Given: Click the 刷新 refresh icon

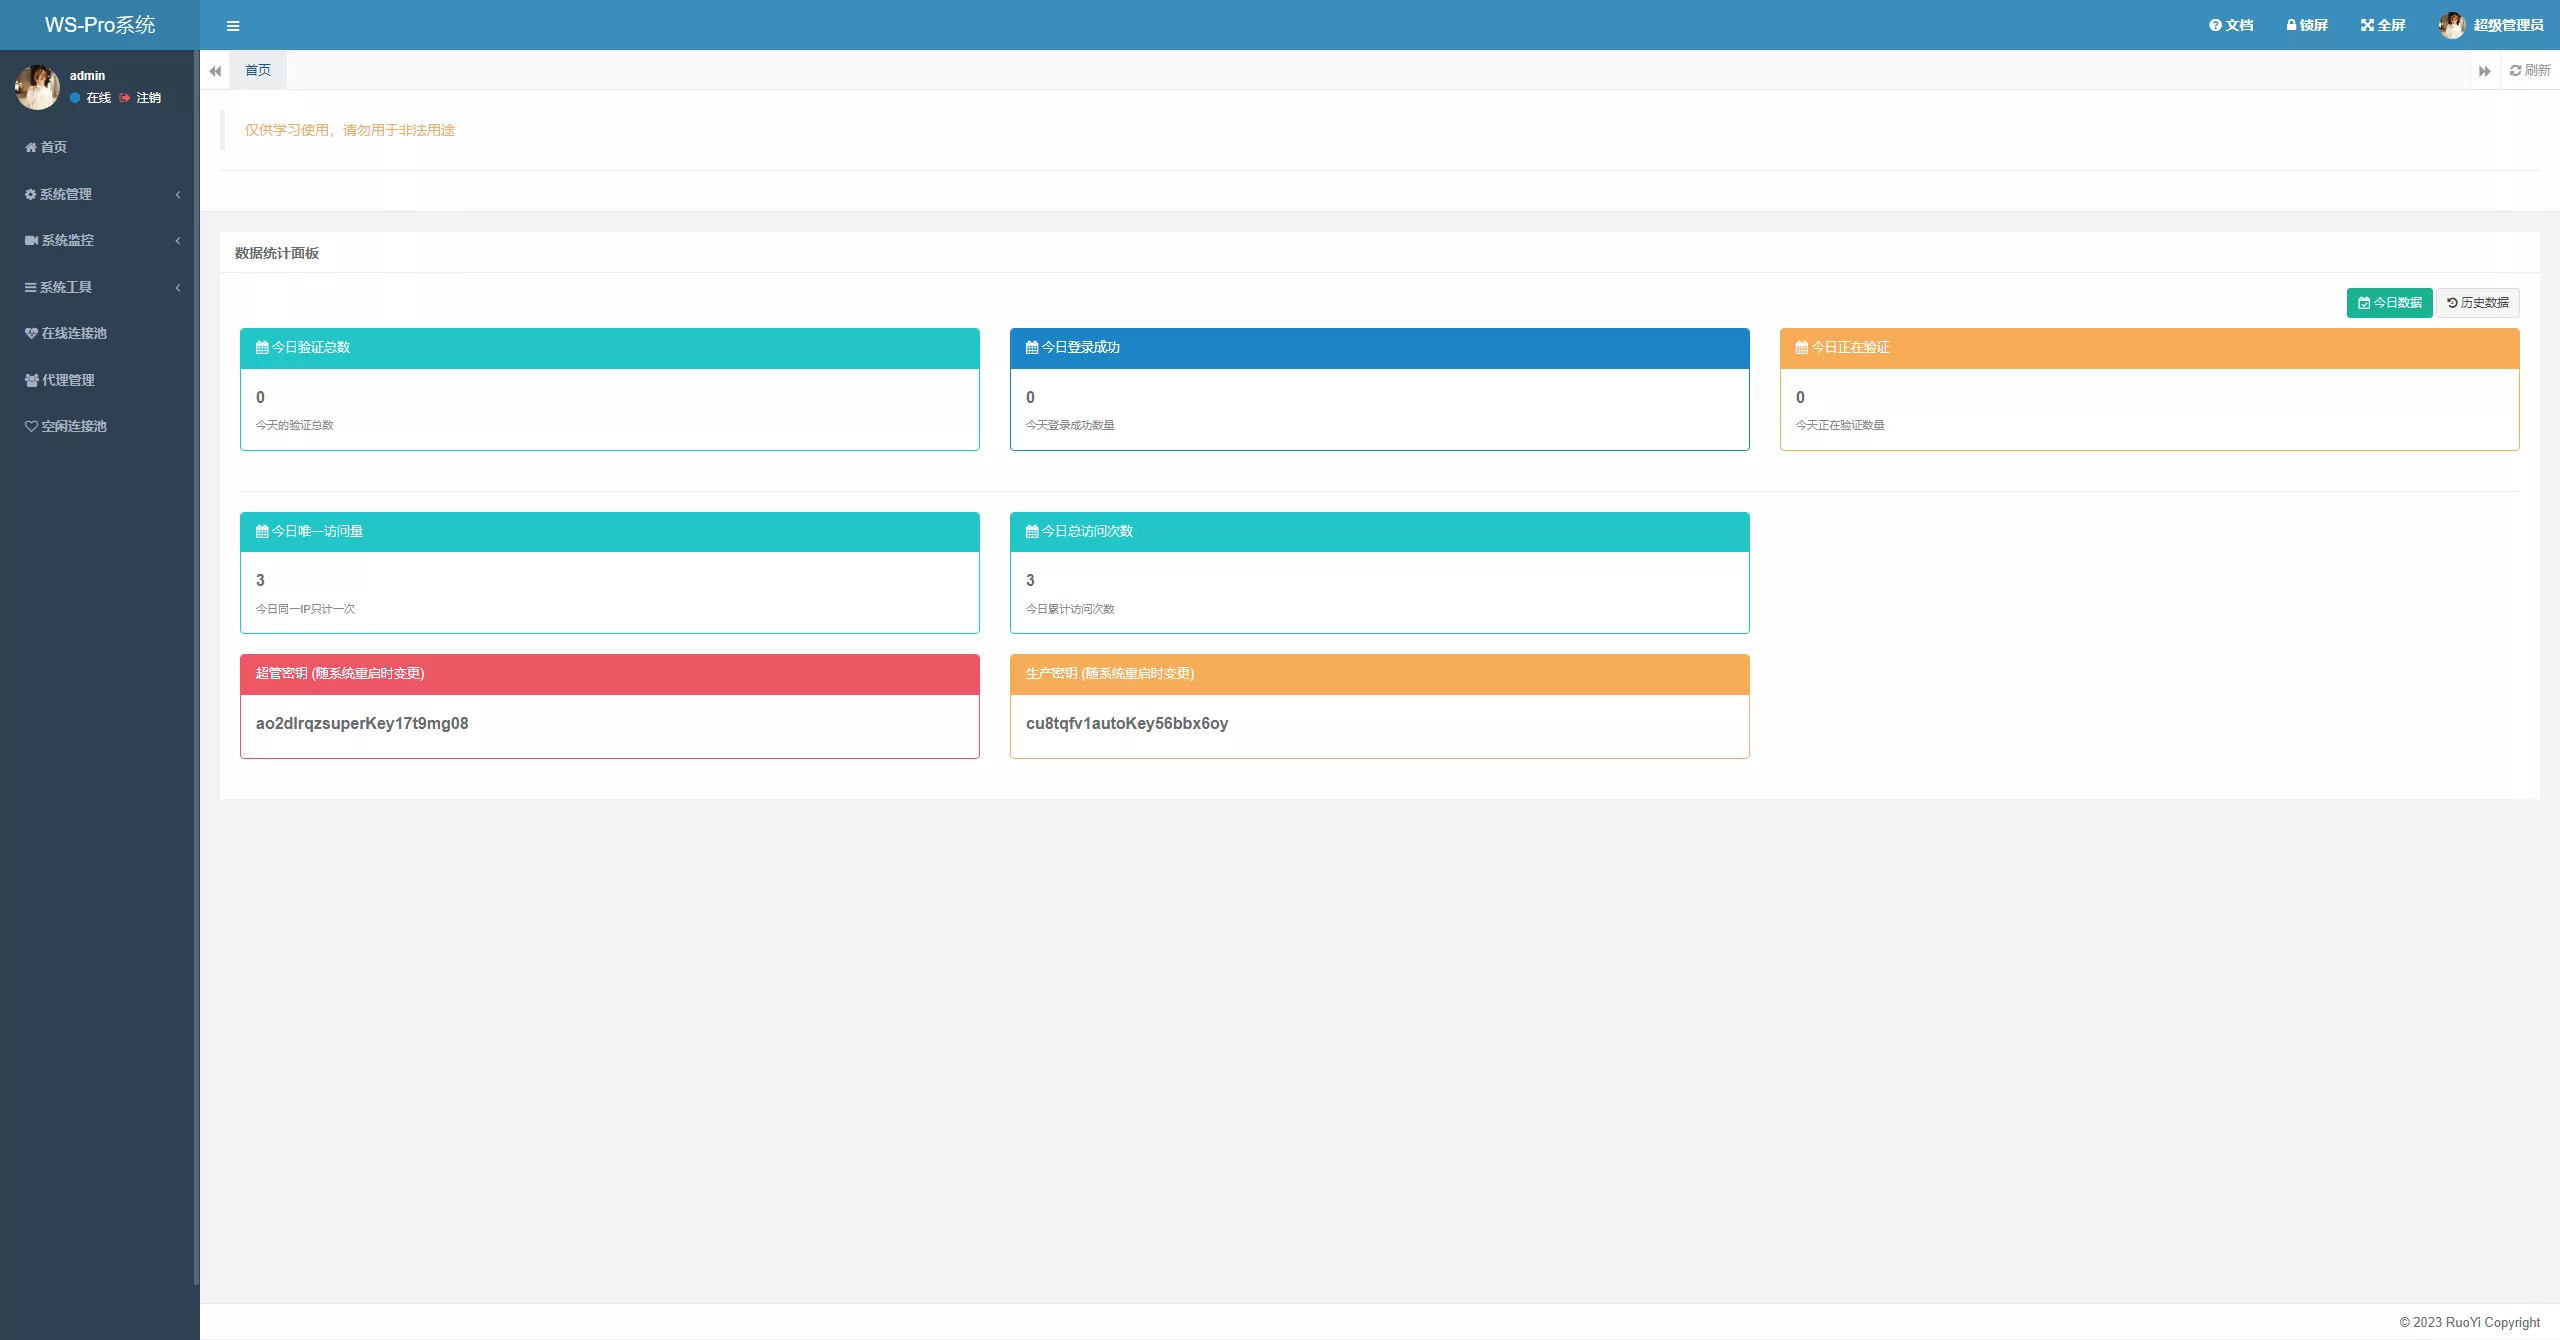Looking at the screenshot, I should click(x=2529, y=70).
